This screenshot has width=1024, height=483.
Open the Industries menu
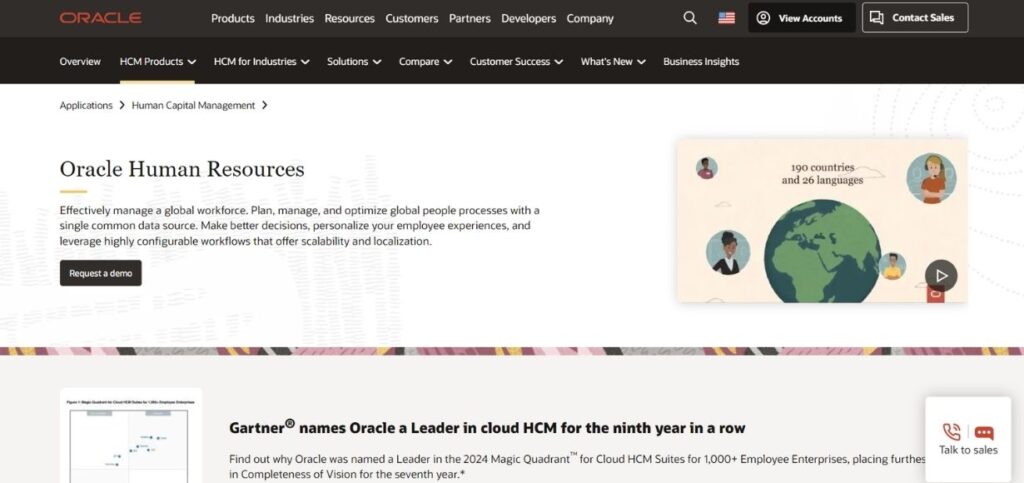289,18
